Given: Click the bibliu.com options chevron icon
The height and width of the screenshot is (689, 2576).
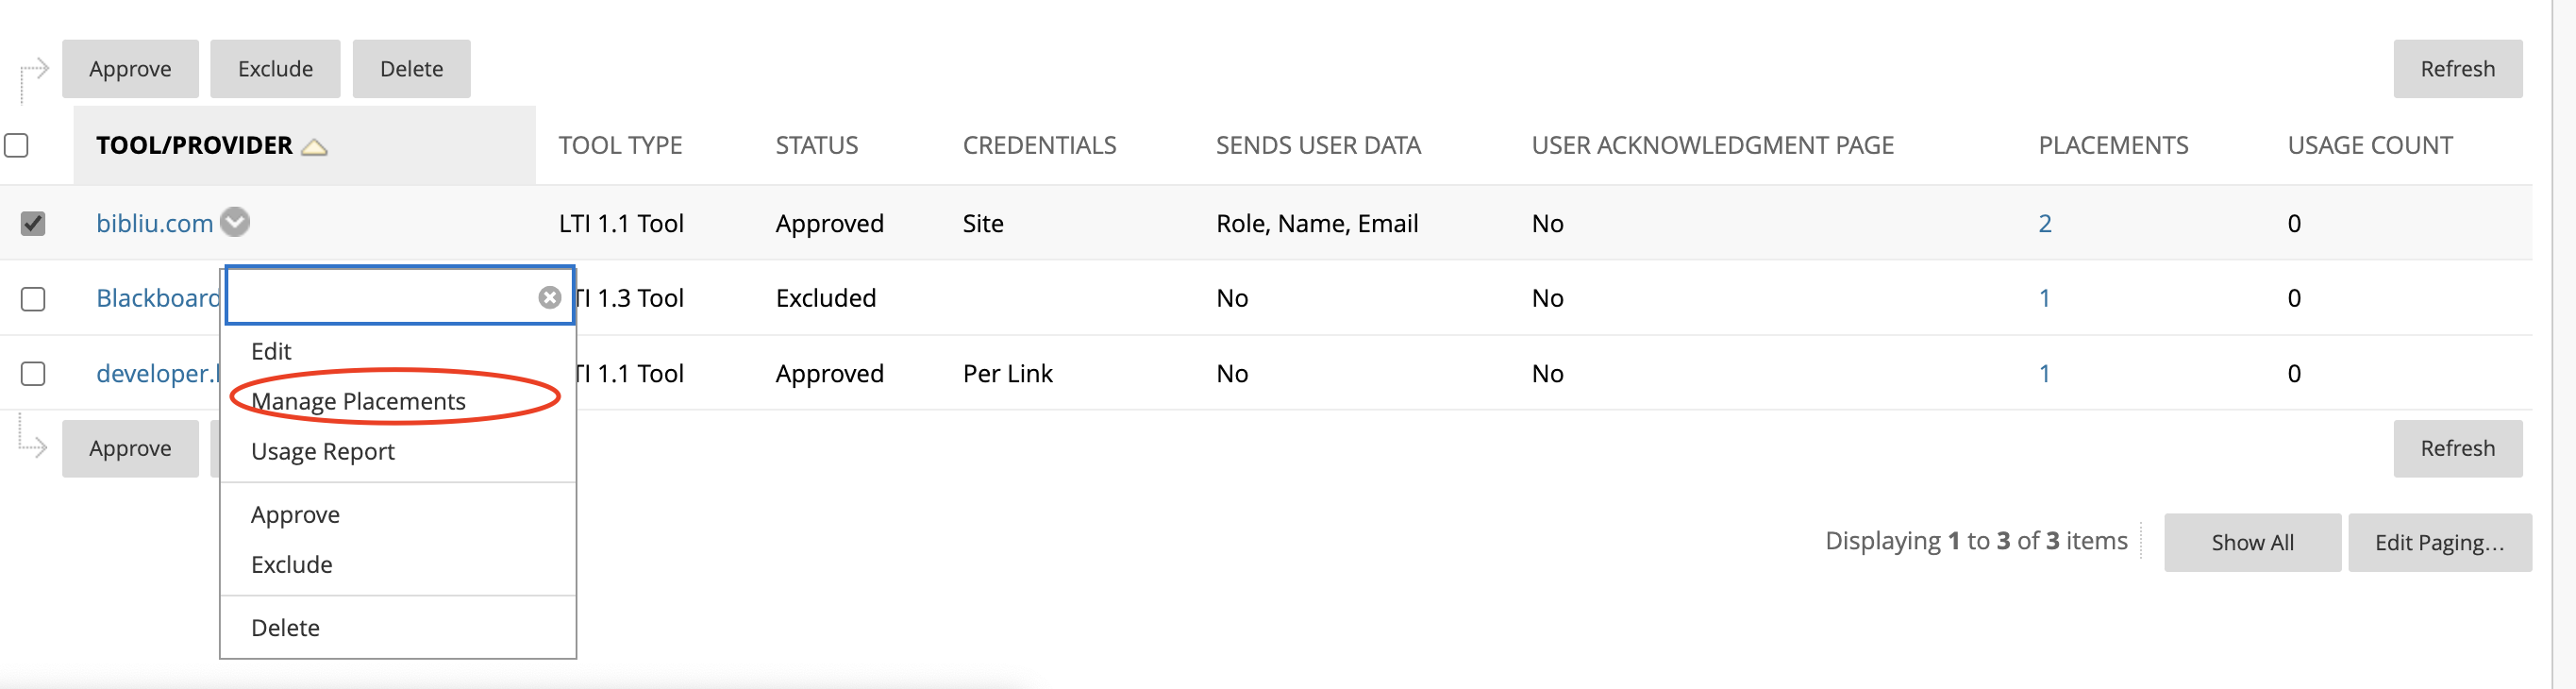Looking at the screenshot, I should [235, 221].
